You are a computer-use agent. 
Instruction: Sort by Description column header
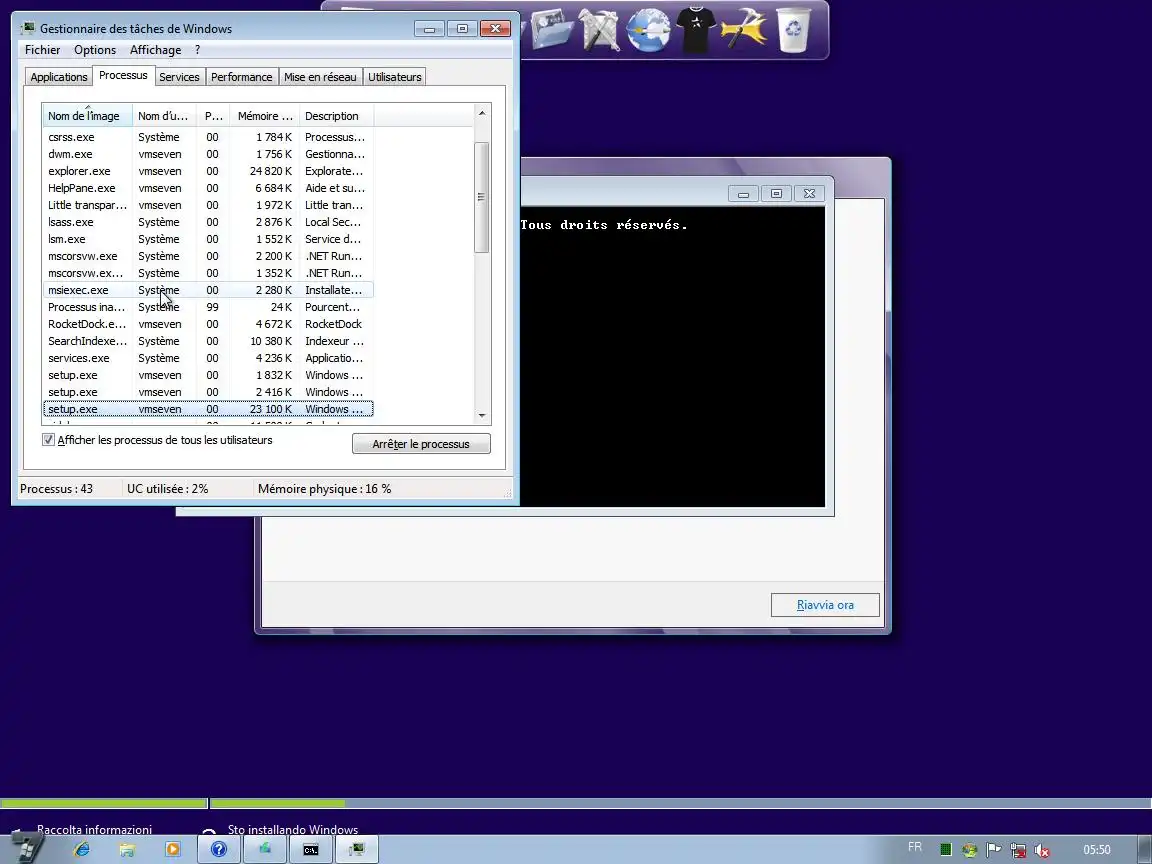[x=336, y=116]
